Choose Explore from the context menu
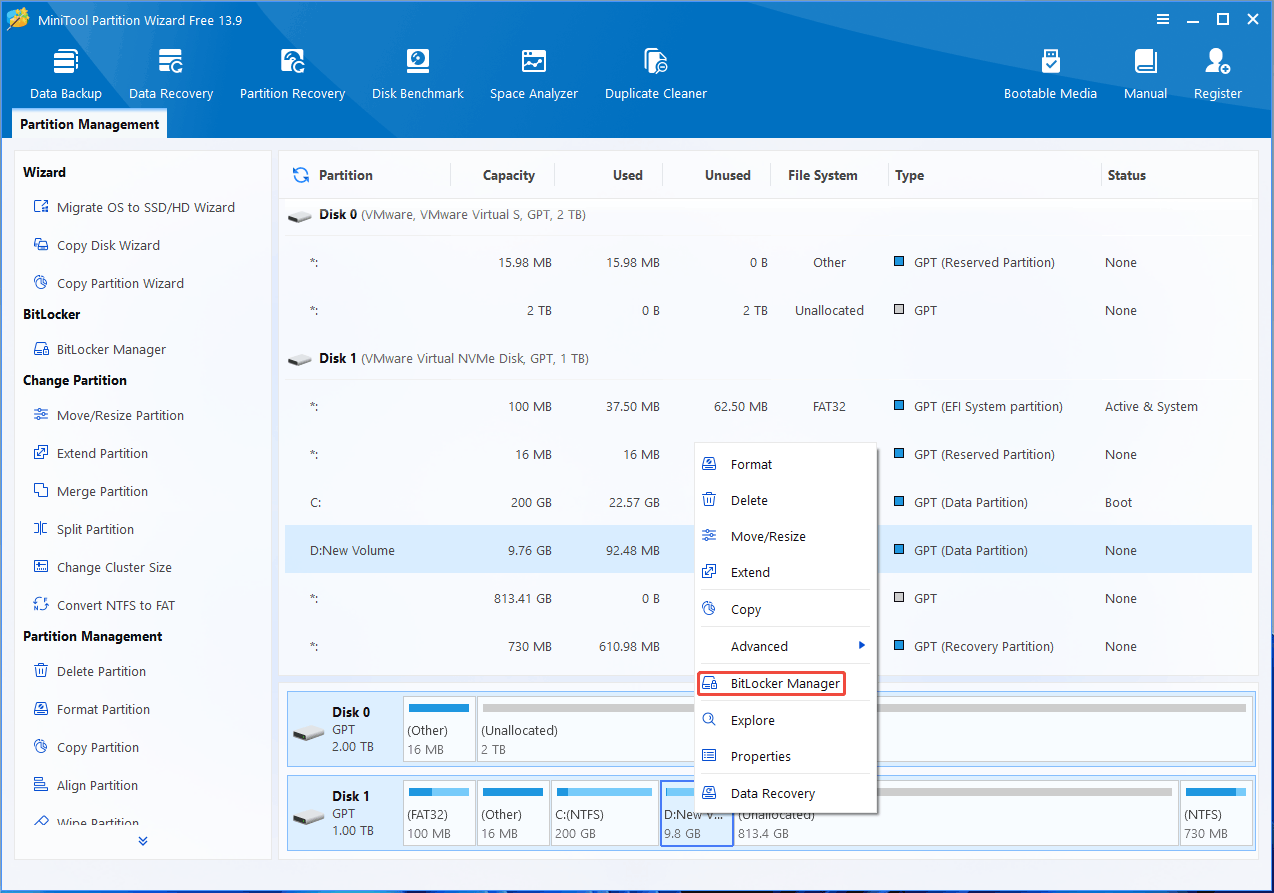Screen dimensions: 1274x893 click(785, 720)
